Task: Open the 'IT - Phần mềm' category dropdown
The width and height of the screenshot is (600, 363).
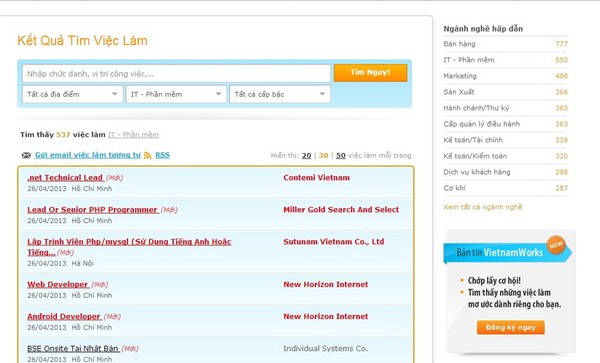Action: tap(176, 94)
